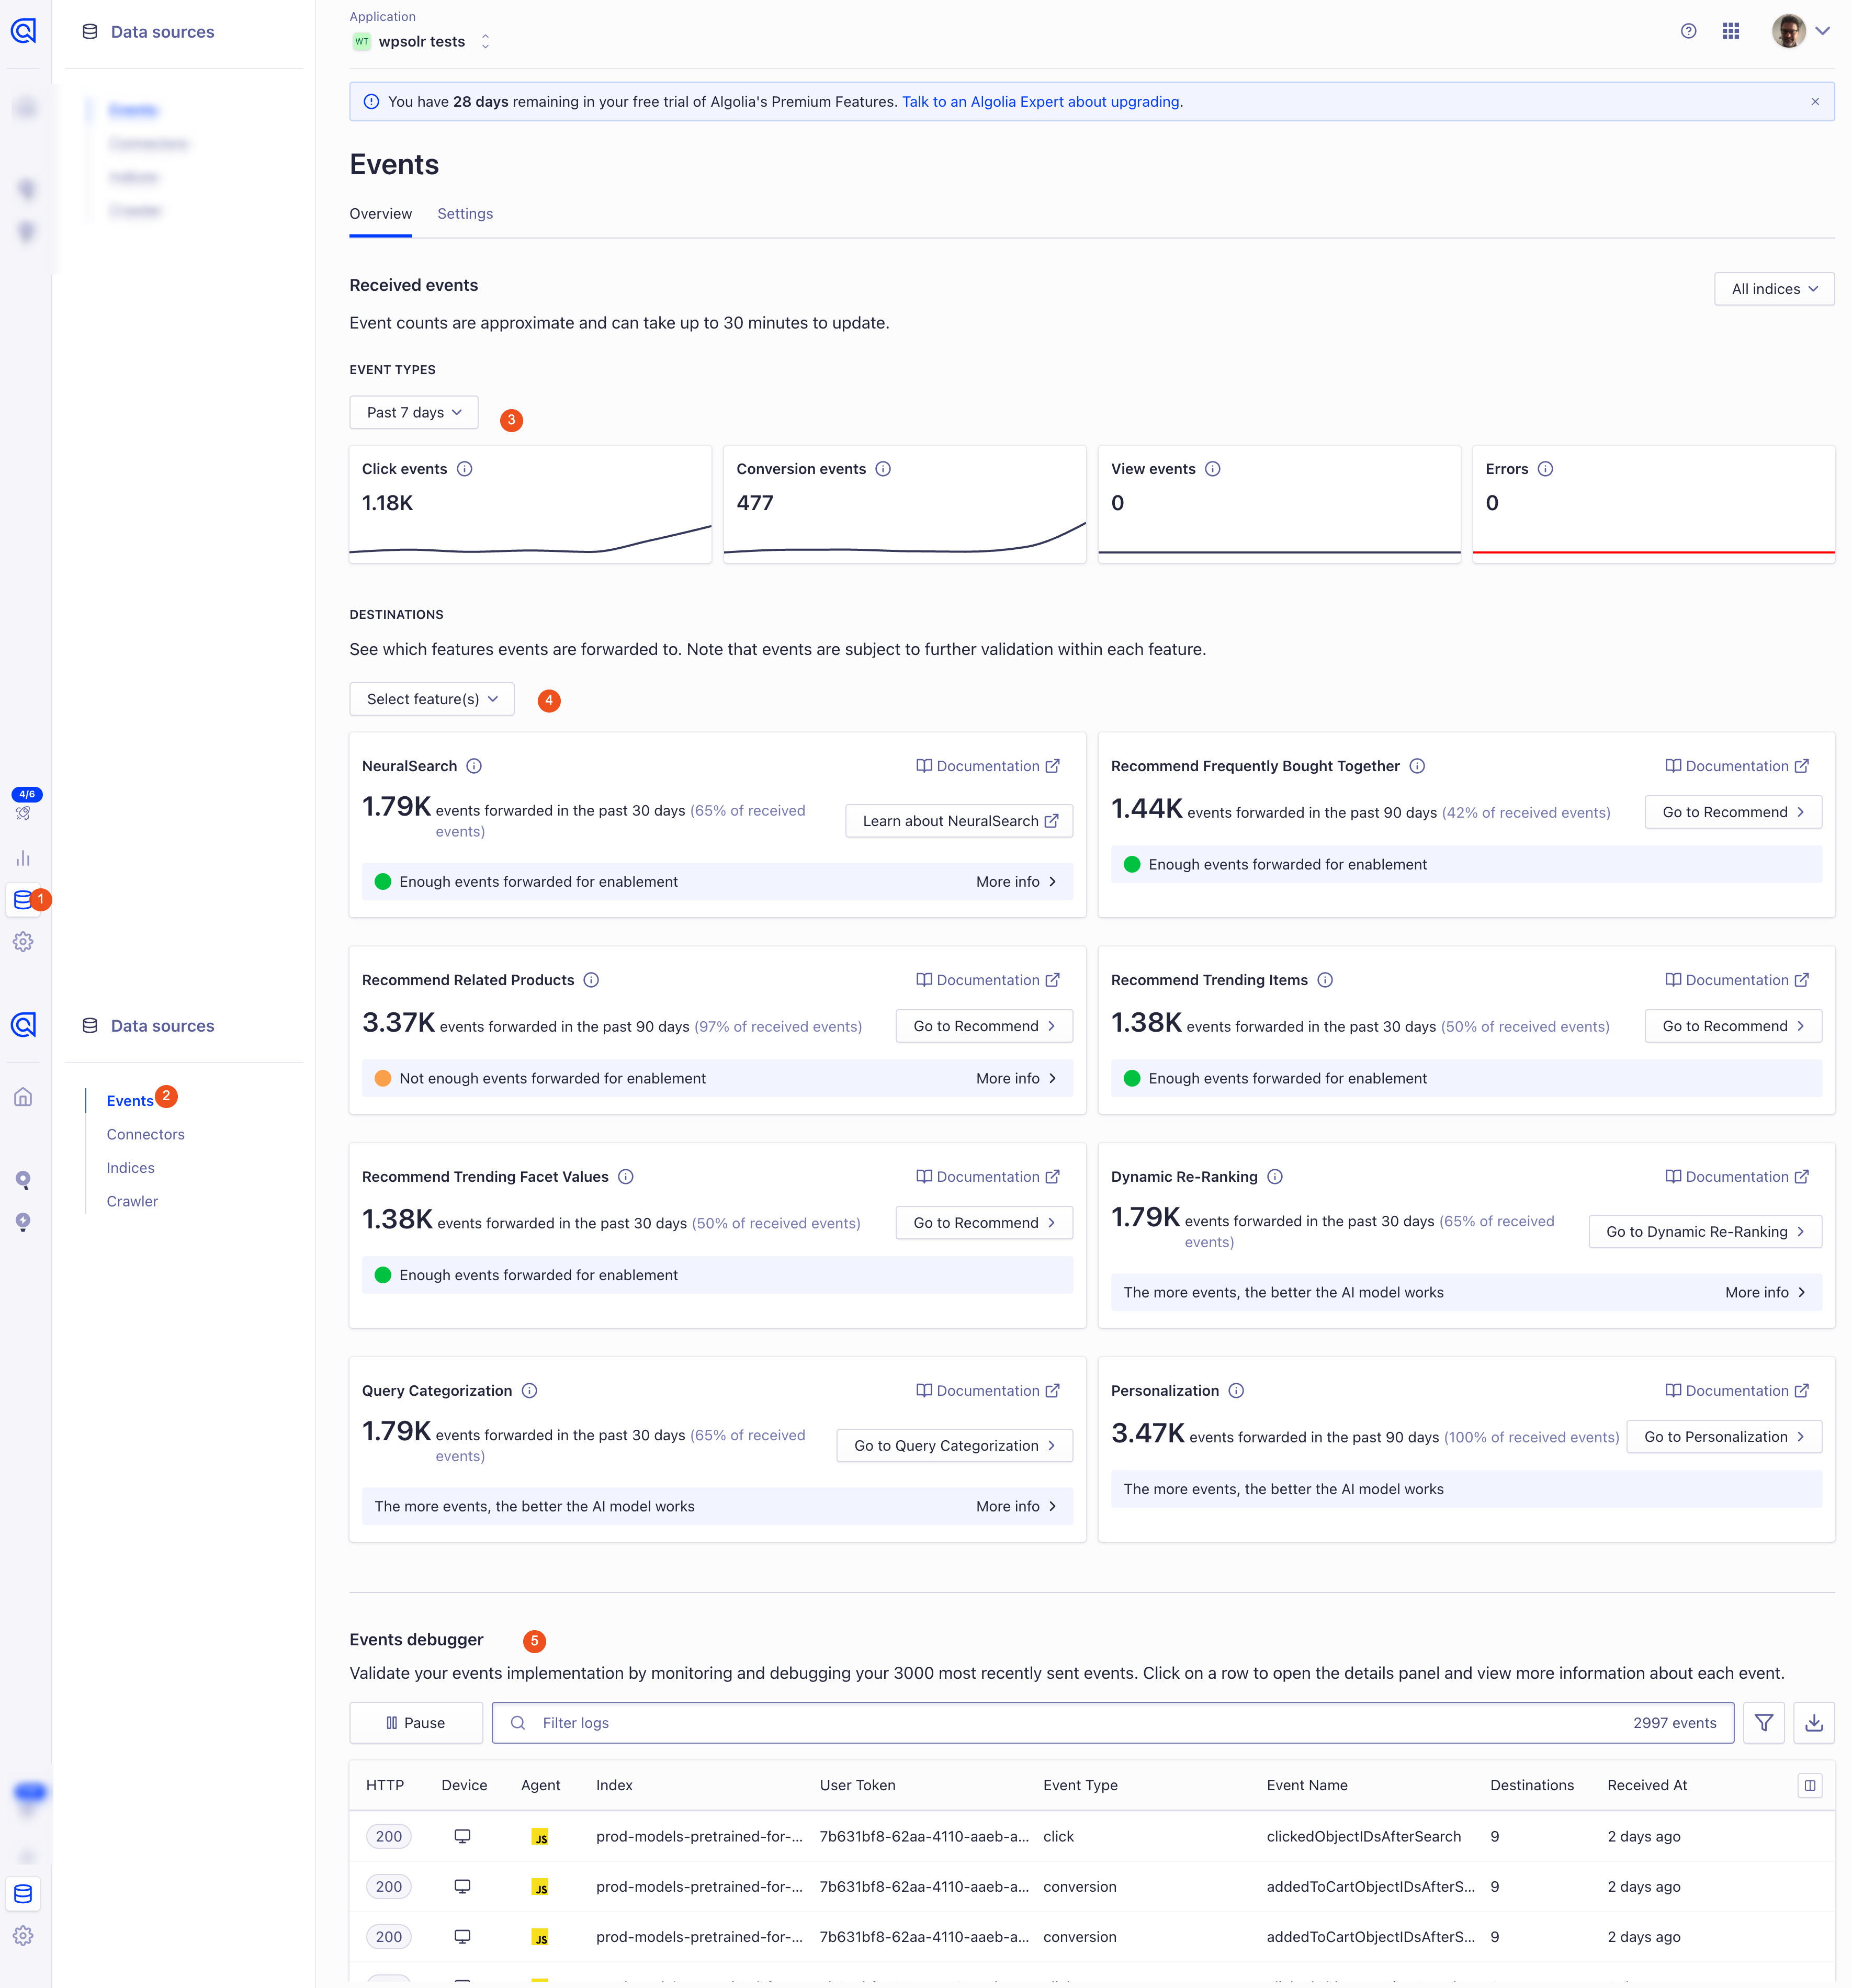Show info icon beside Personalization
The height and width of the screenshot is (1988, 1852).
click(x=1236, y=1391)
